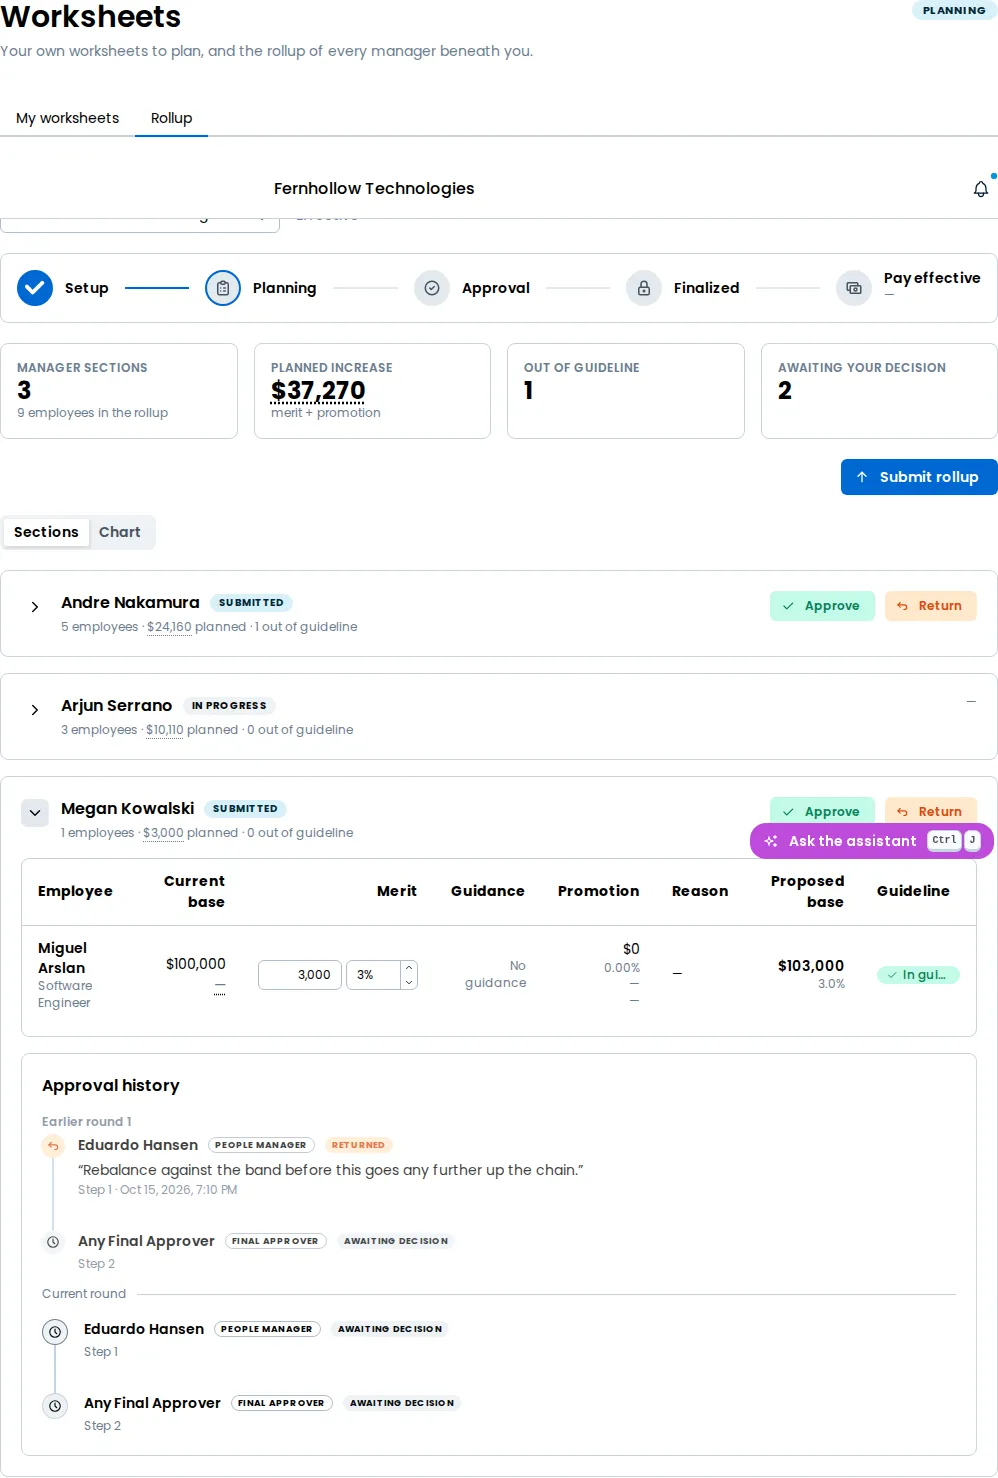Approve Andre Nakamura's submitted section

[822, 606]
